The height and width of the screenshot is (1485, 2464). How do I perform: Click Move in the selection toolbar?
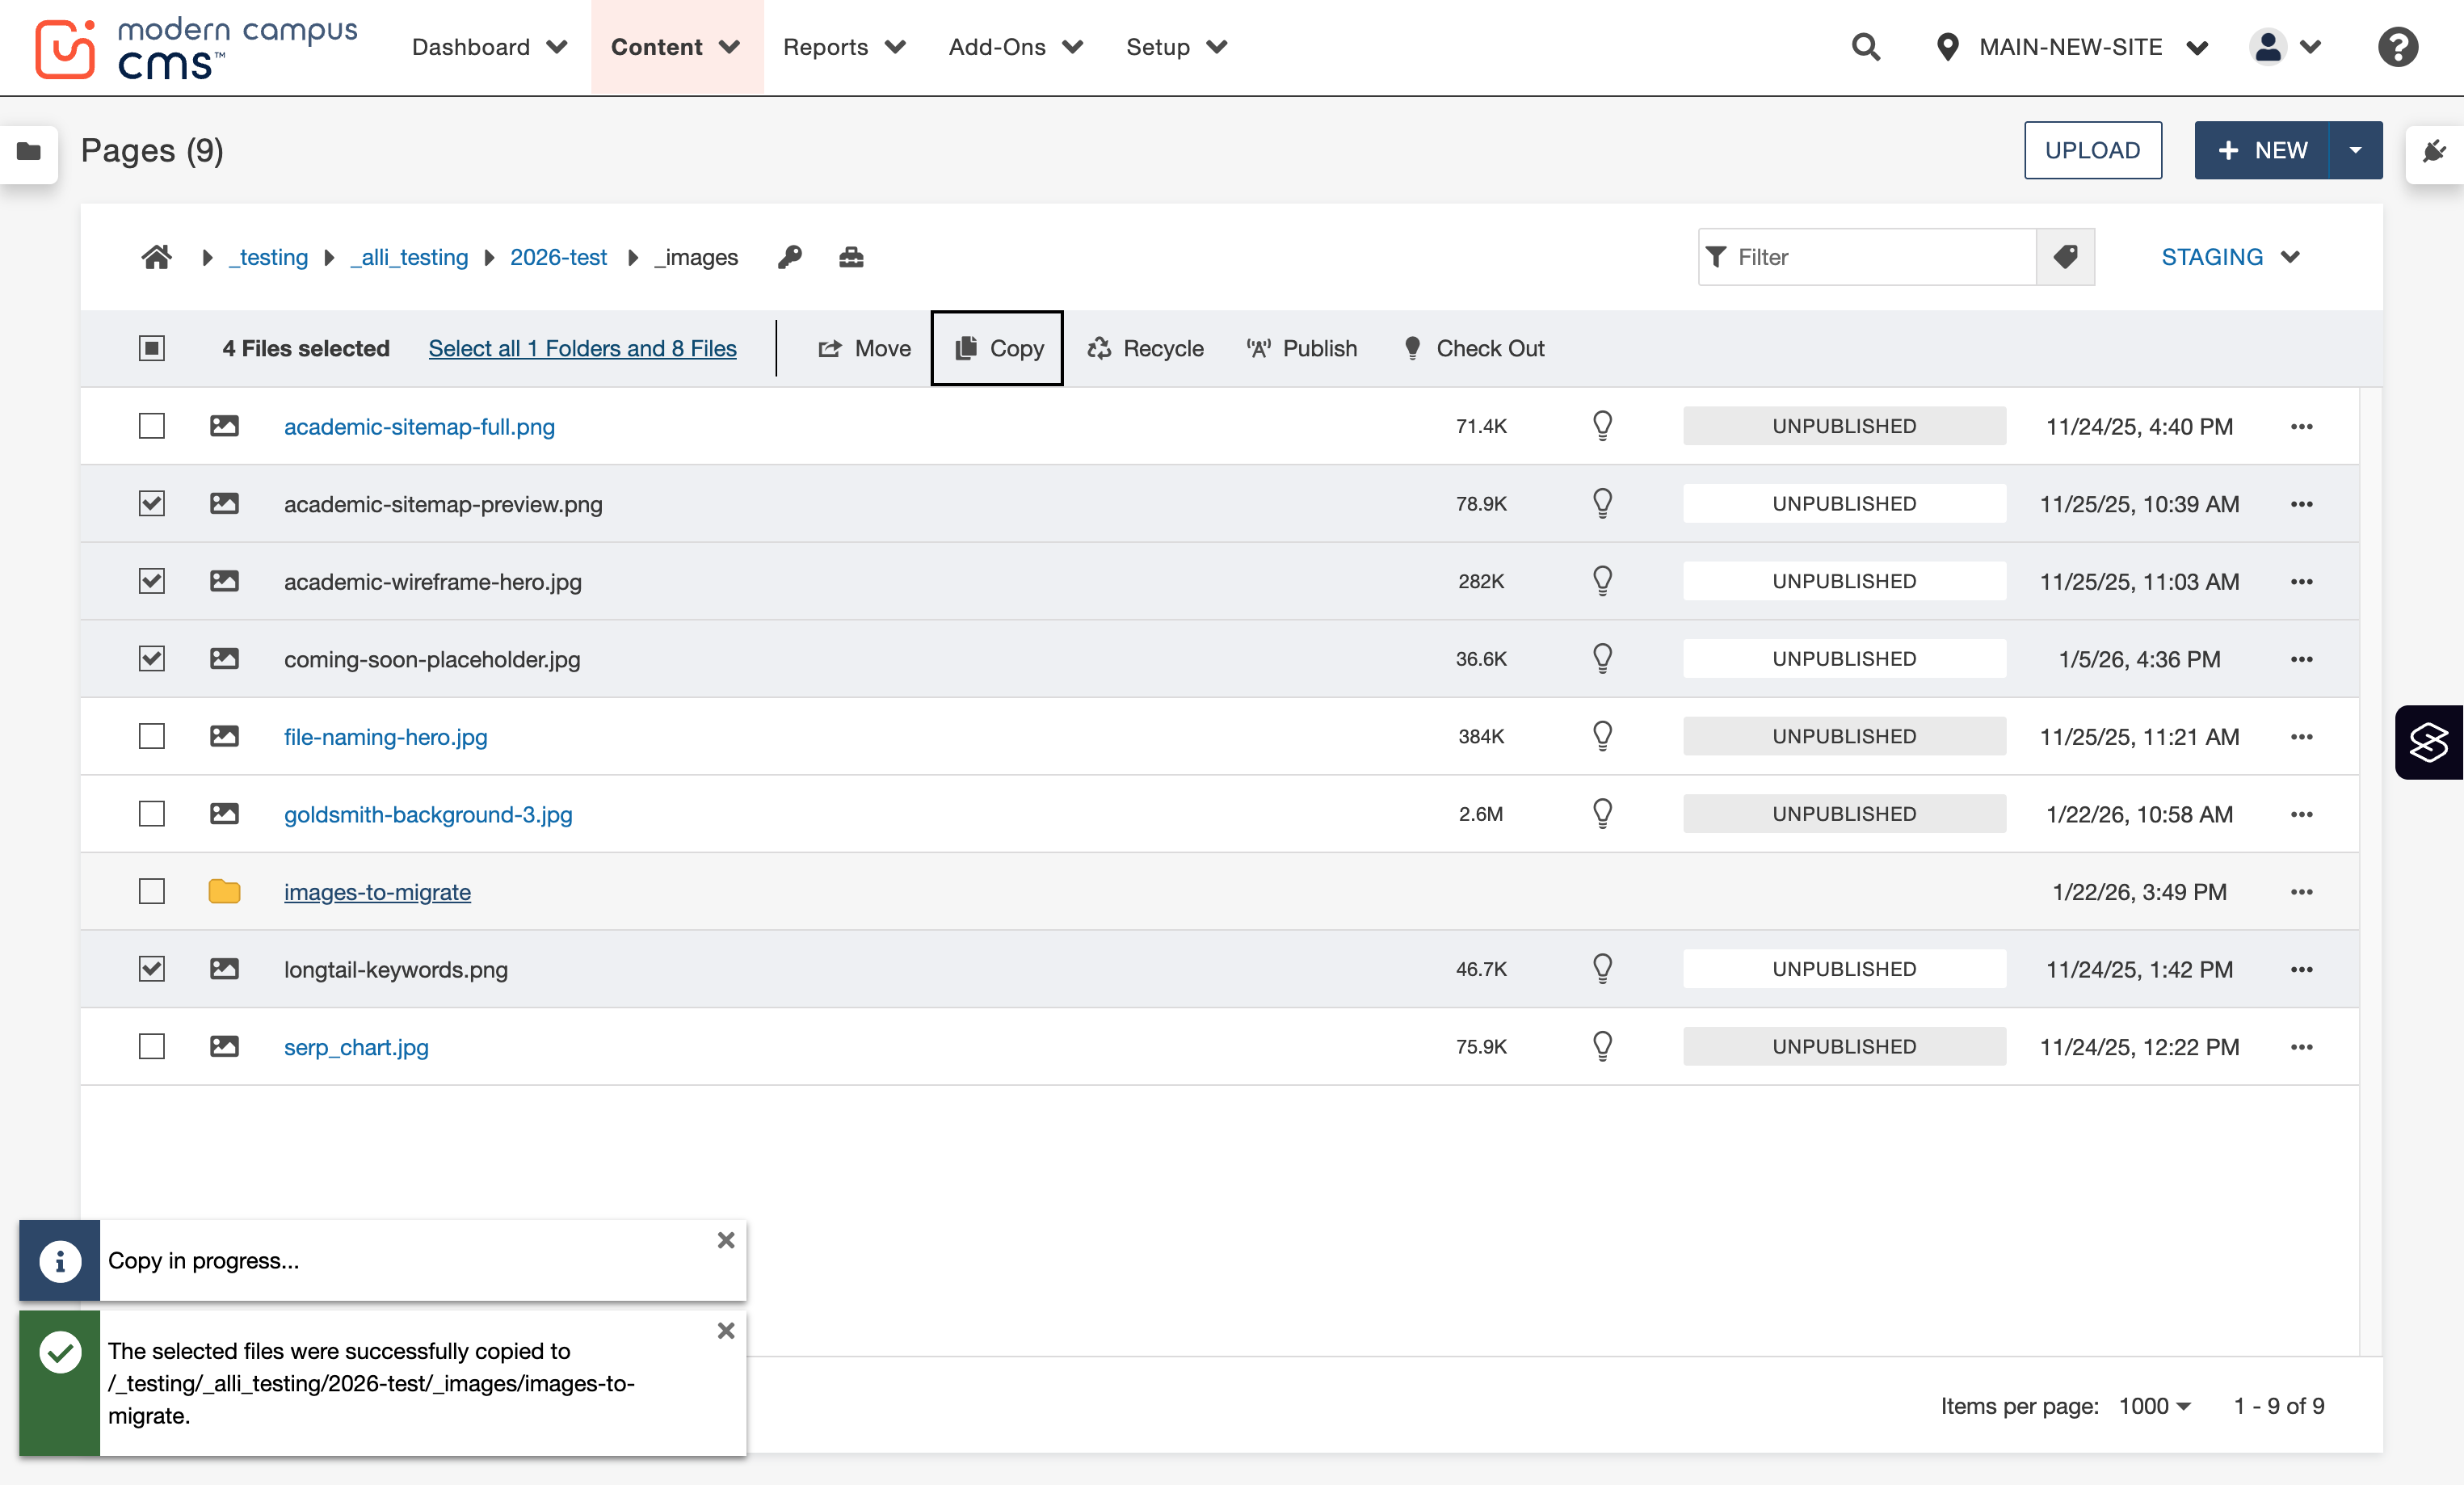pos(864,348)
